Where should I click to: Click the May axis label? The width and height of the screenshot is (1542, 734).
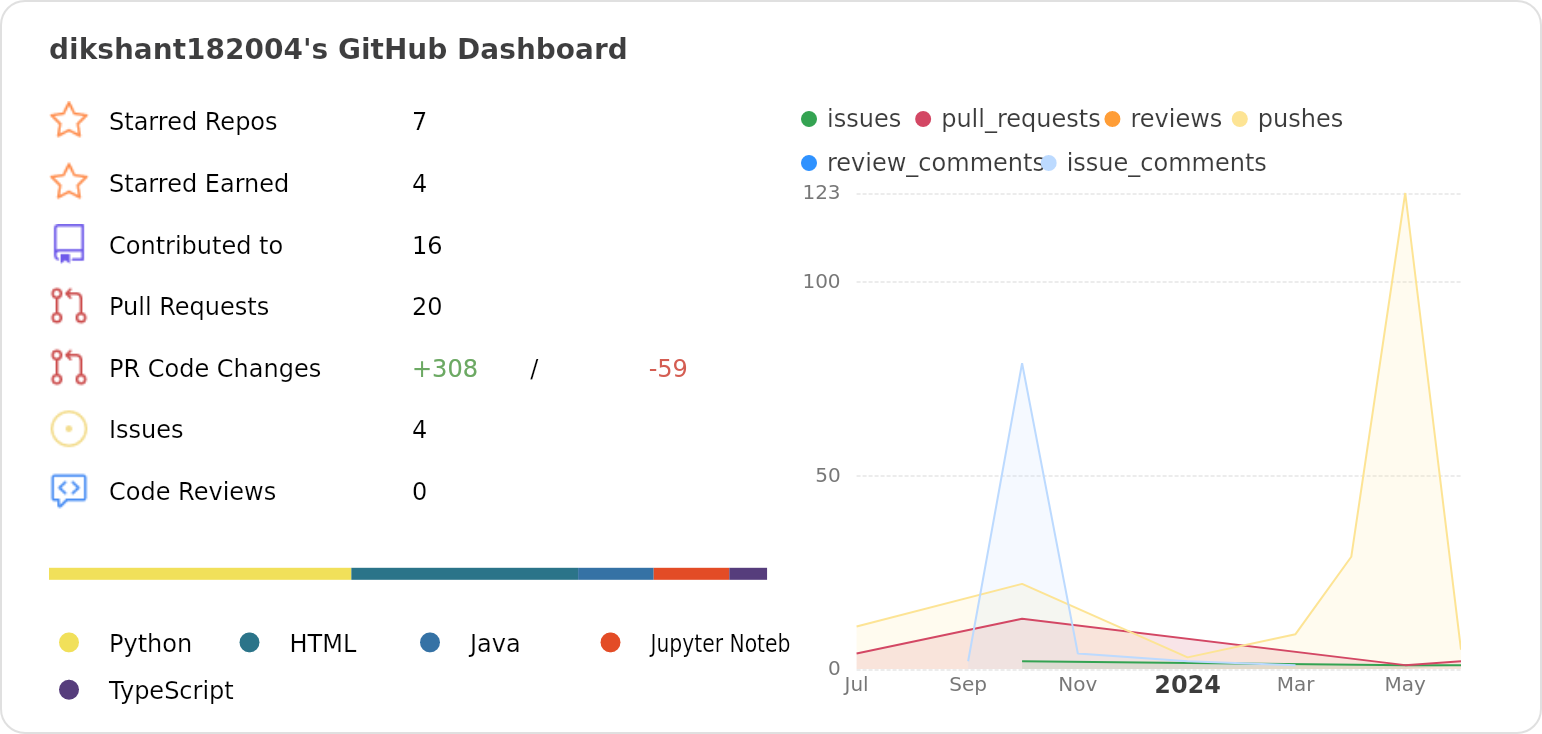click(x=1405, y=685)
